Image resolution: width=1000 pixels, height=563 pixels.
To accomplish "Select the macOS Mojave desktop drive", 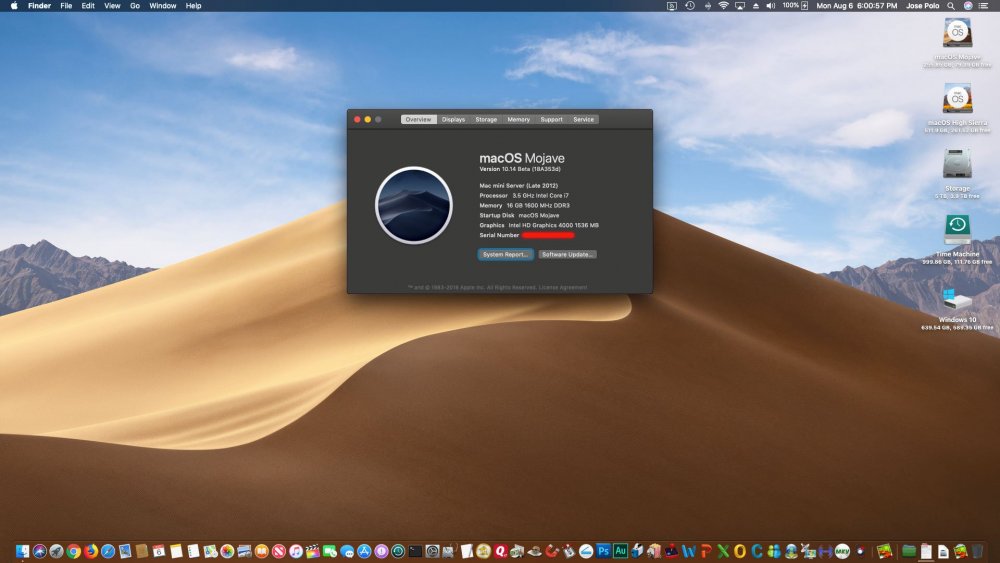I will point(957,32).
